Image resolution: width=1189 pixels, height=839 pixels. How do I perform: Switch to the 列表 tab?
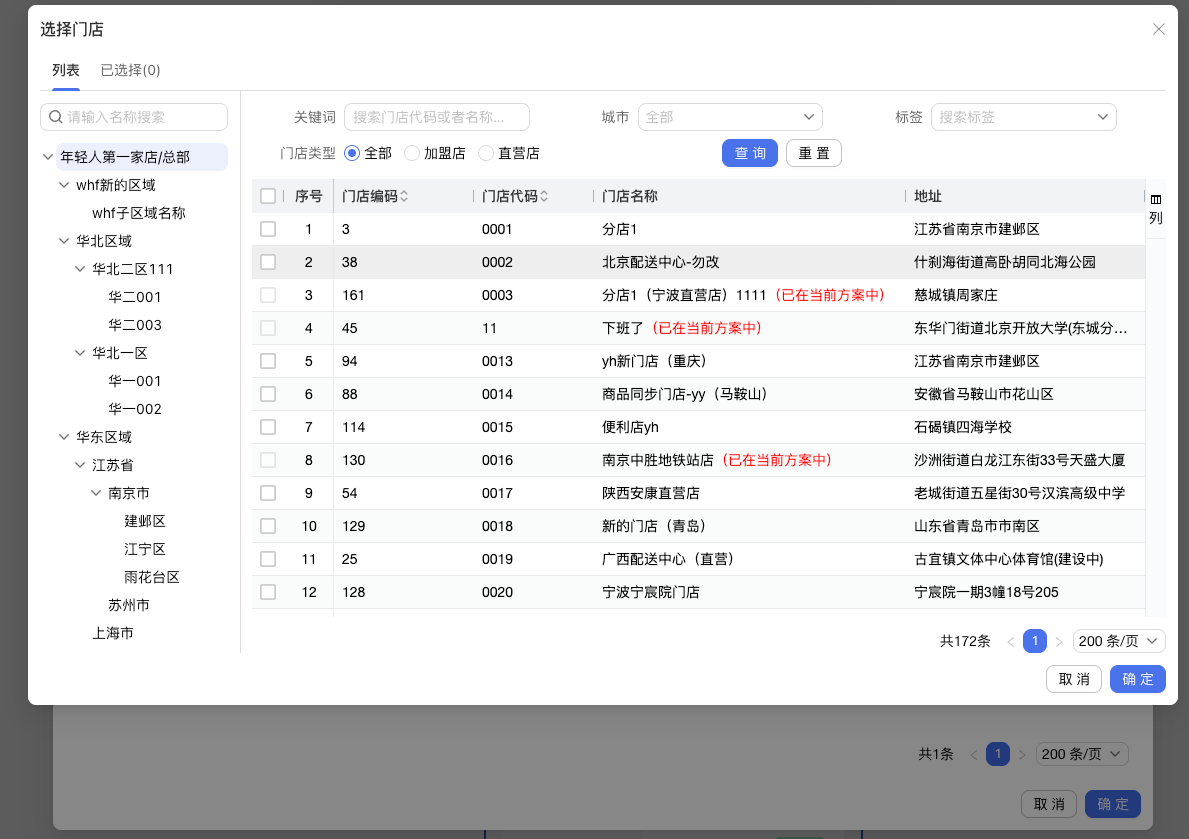click(x=66, y=71)
